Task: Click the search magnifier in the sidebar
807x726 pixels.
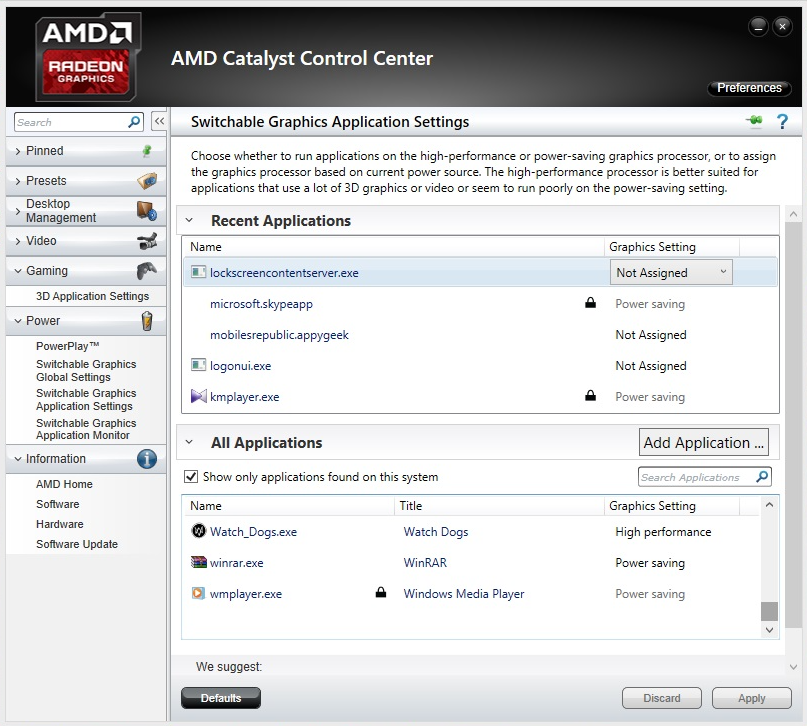Action: (134, 122)
